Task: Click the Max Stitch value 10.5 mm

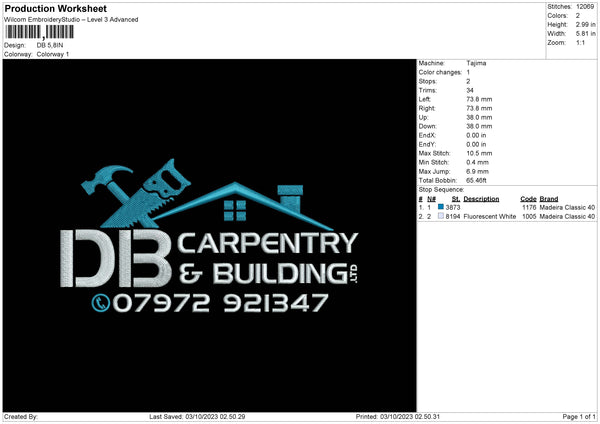Action: (479, 153)
